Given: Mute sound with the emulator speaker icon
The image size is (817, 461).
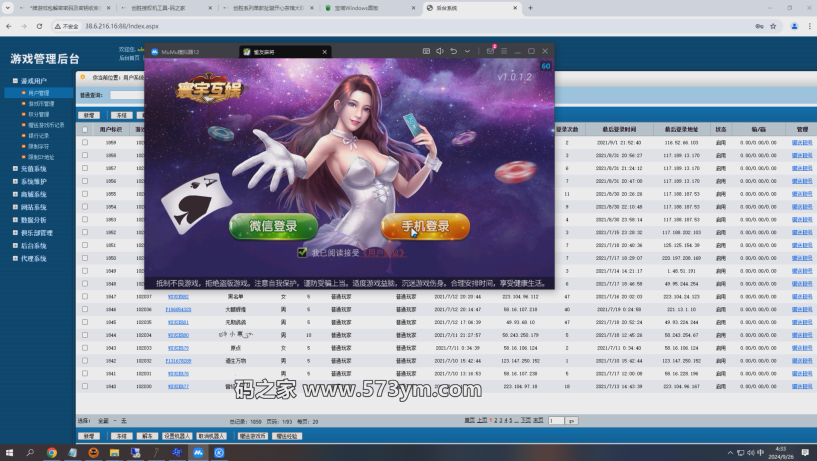Looking at the screenshot, I should (x=440, y=51).
